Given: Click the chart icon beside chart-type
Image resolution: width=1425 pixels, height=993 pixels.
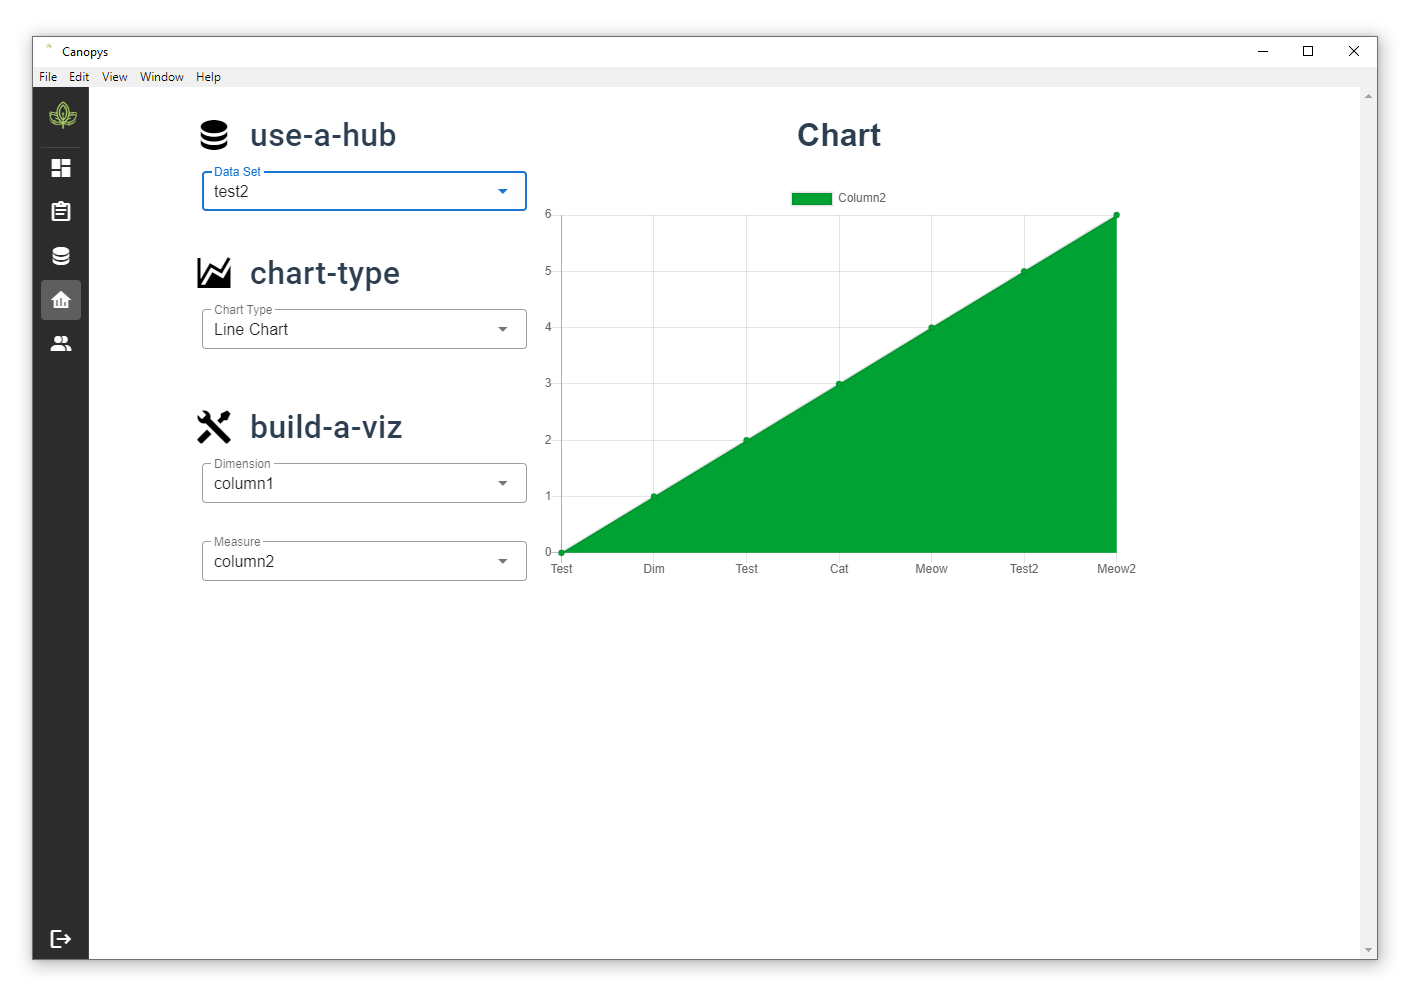Looking at the screenshot, I should tap(214, 273).
